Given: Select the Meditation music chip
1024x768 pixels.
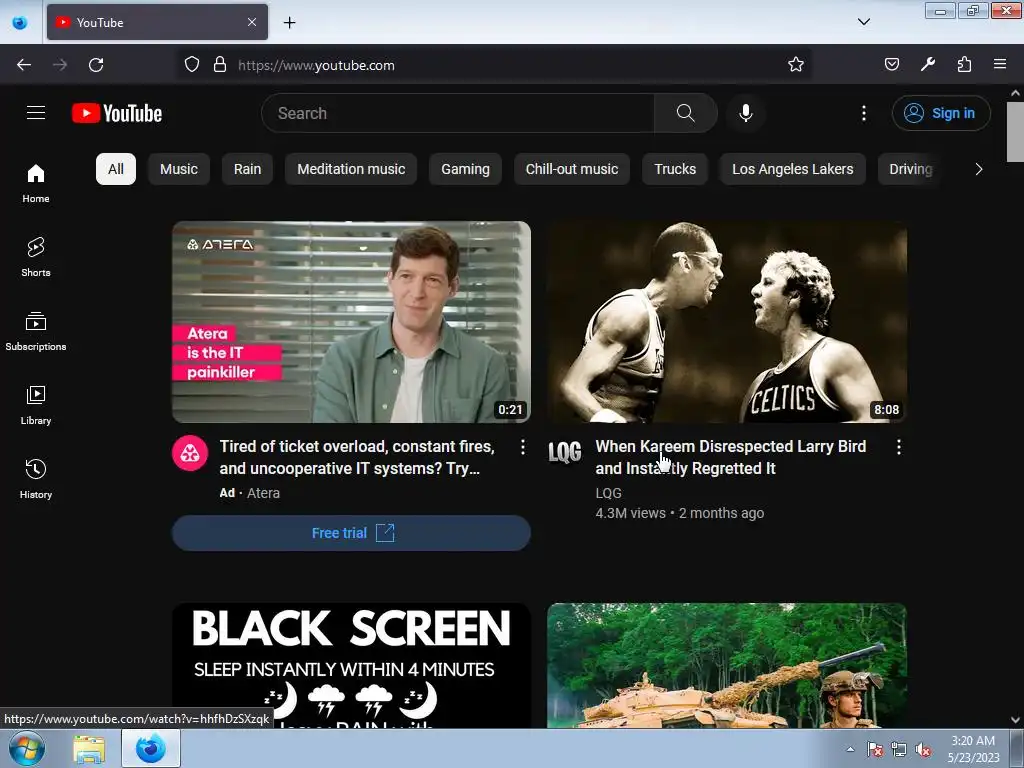Looking at the screenshot, I should click(351, 169).
